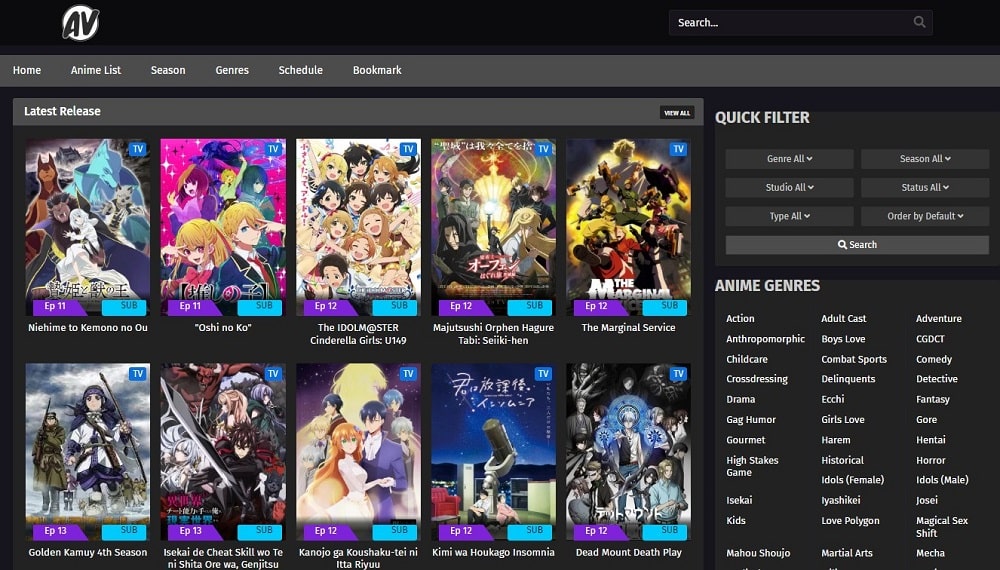Screen dimensions: 1000x570
Task: Select the Idols (Female) genre link
Action: click(853, 480)
